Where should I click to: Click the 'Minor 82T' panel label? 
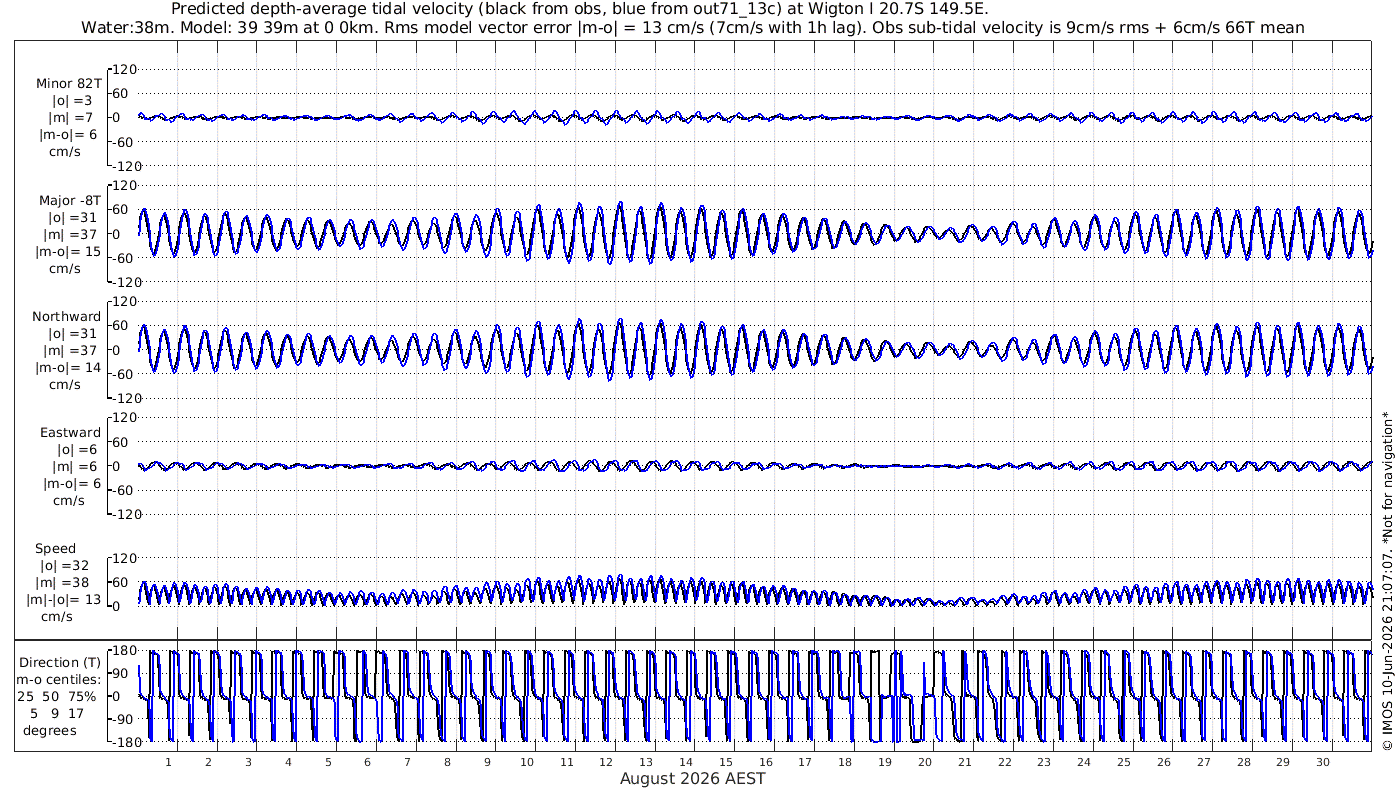tap(69, 83)
